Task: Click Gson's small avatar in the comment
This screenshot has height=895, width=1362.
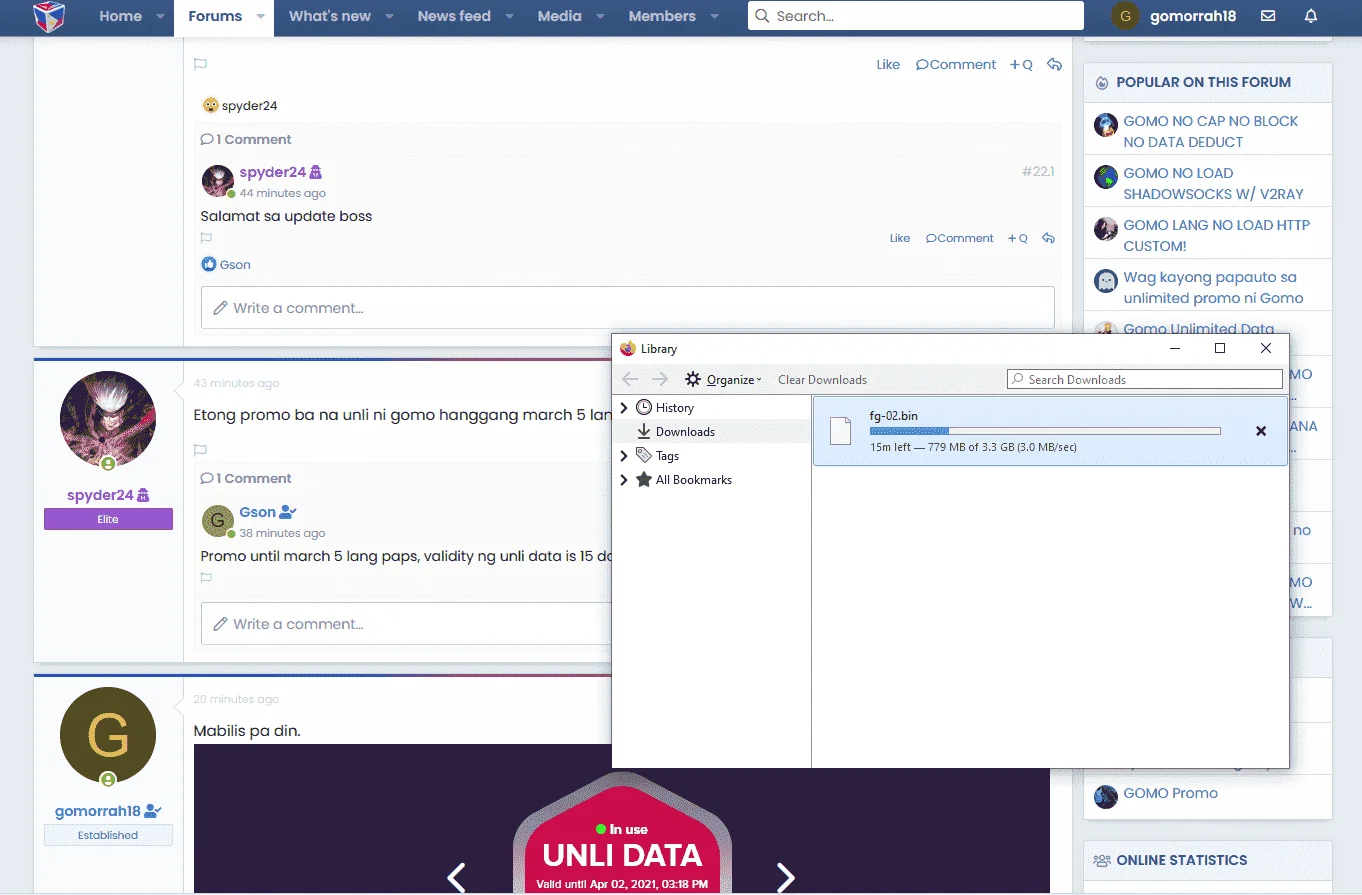Action: [x=218, y=521]
